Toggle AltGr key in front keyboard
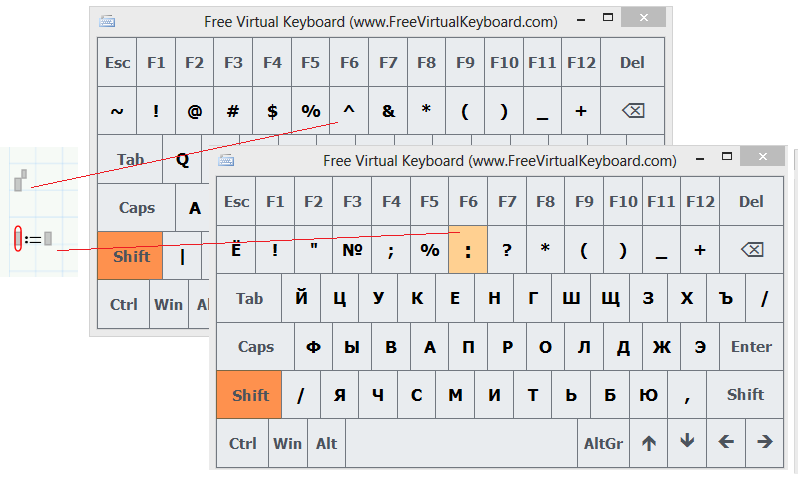 (603, 443)
